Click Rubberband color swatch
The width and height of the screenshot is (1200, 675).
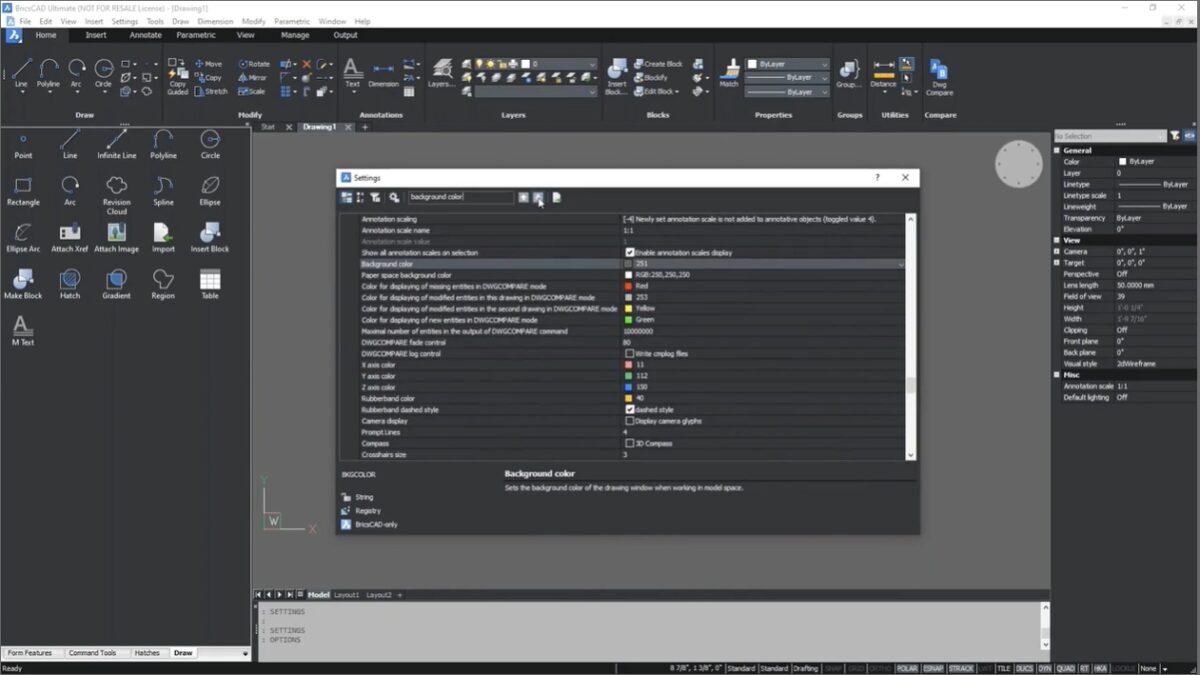coord(629,398)
